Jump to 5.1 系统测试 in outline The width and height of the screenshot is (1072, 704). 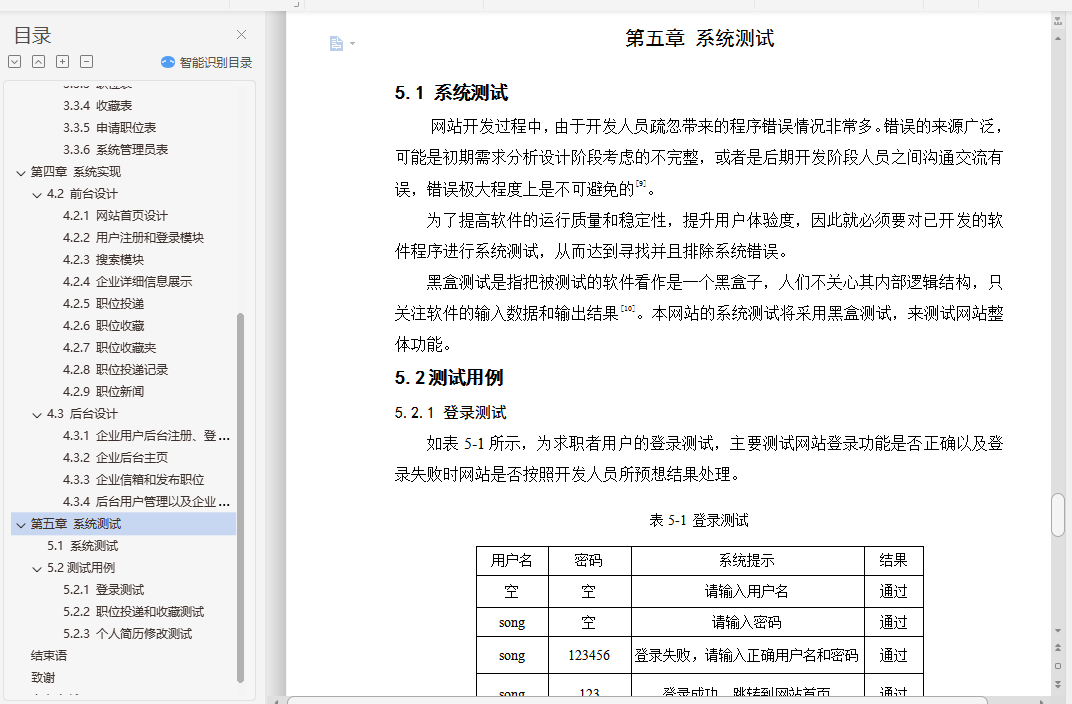[82, 545]
